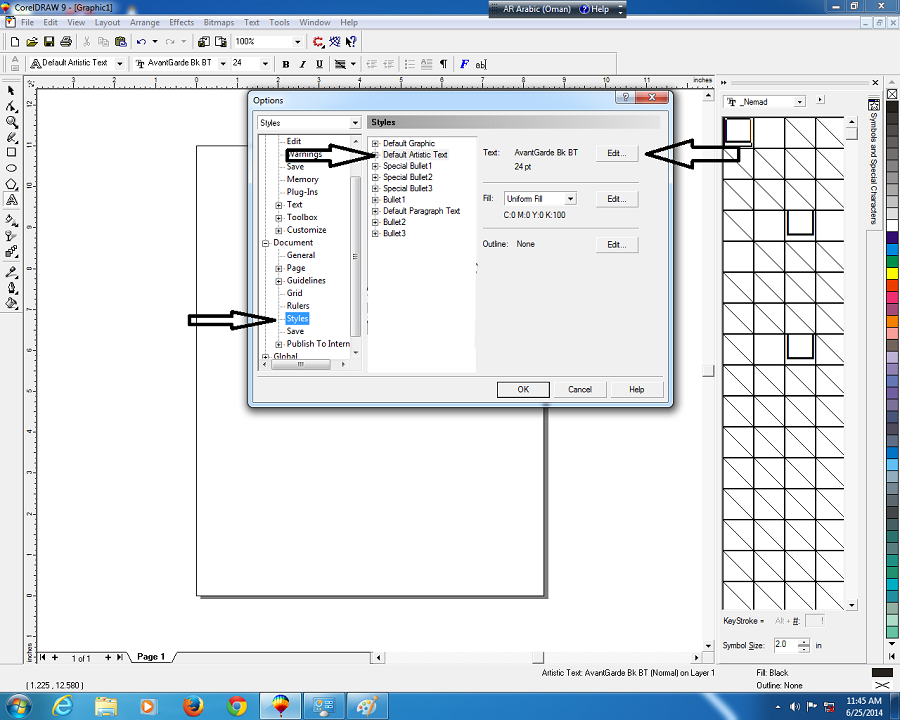900x720 pixels.
Task: Click the Edit Text ab icon
Action: [481, 64]
